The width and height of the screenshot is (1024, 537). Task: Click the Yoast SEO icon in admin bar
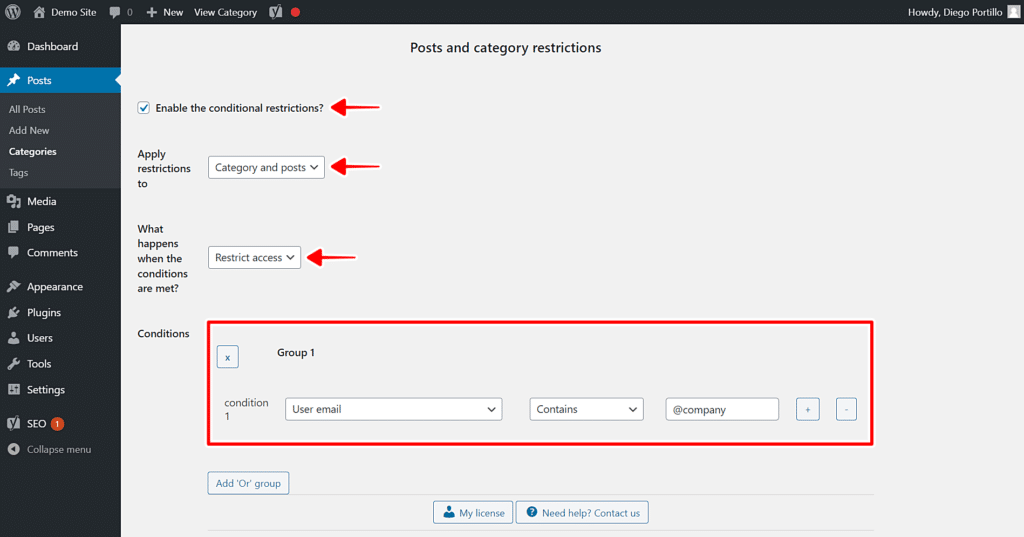tap(276, 12)
